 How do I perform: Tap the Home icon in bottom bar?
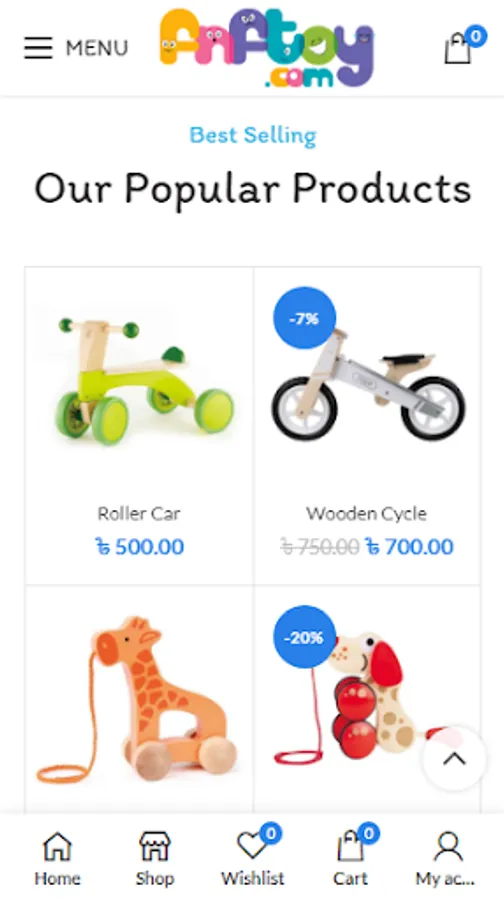pos(57,847)
